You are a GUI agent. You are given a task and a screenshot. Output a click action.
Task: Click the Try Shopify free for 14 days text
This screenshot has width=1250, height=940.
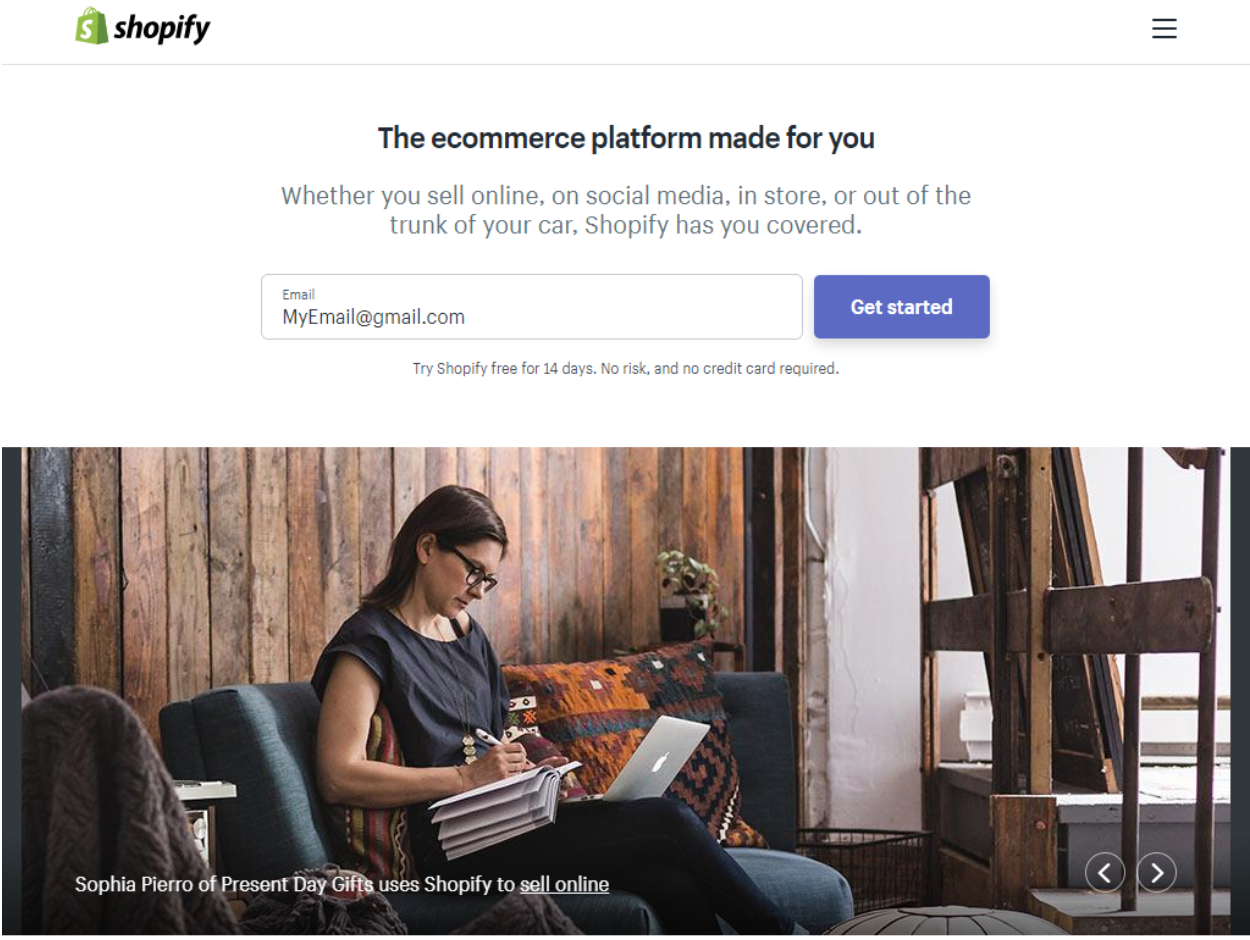626,369
